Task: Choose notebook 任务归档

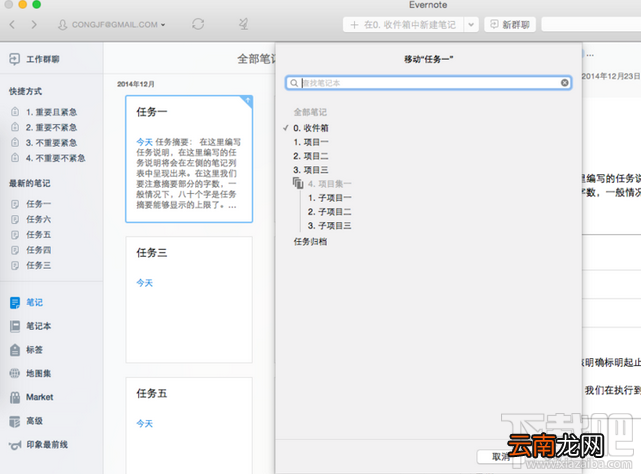Action: (310, 242)
